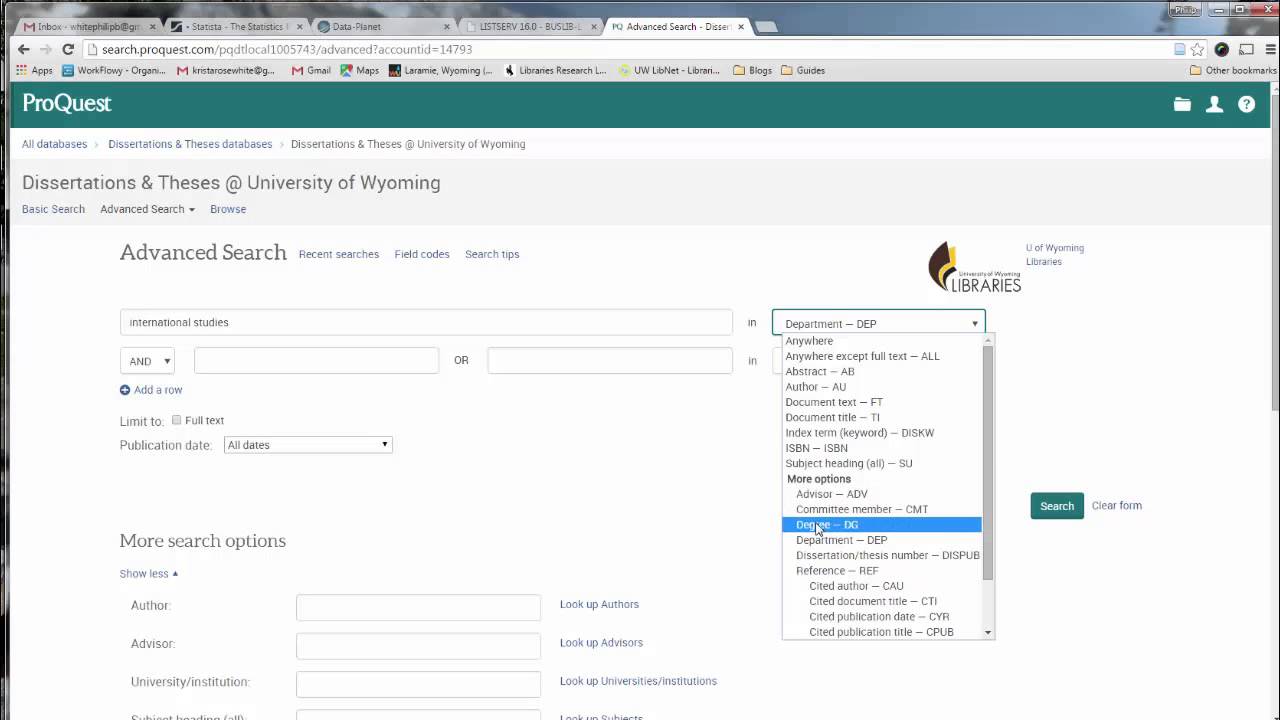
Task: Open the Guides bookmark folder
Action: coord(803,70)
